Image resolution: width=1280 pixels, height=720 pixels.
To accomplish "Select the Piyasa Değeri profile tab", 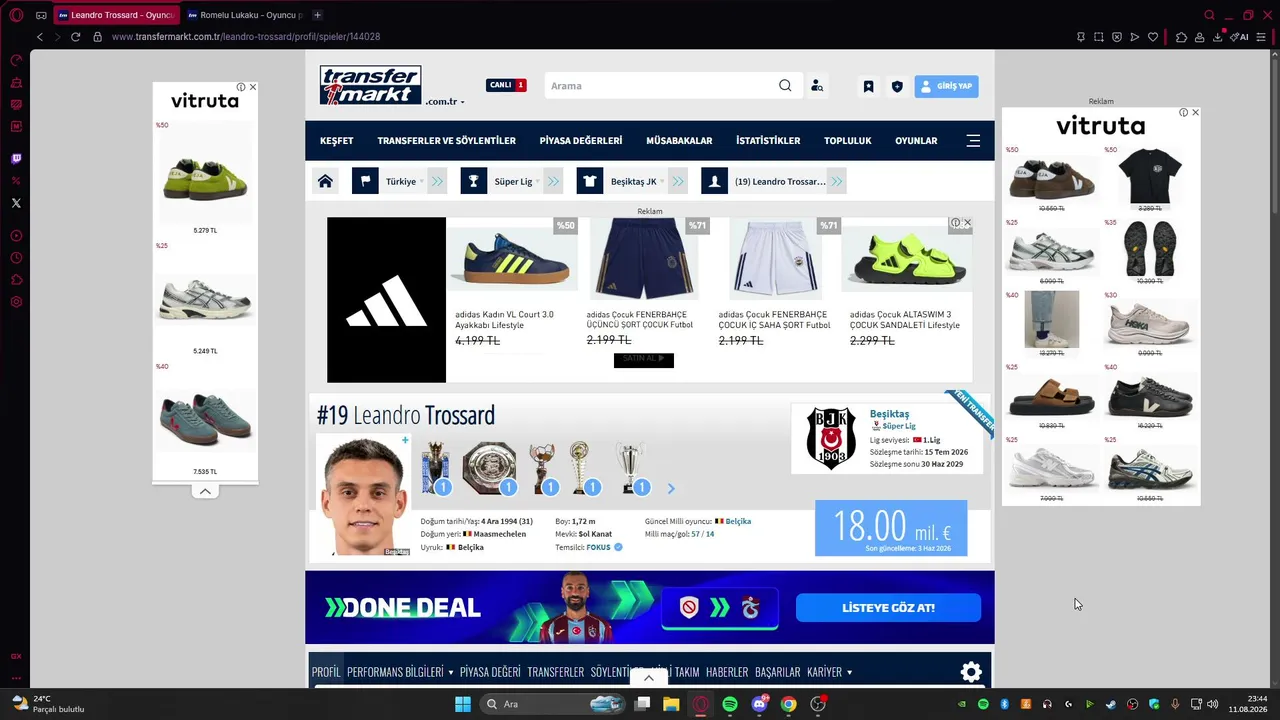I will [490, 672].
